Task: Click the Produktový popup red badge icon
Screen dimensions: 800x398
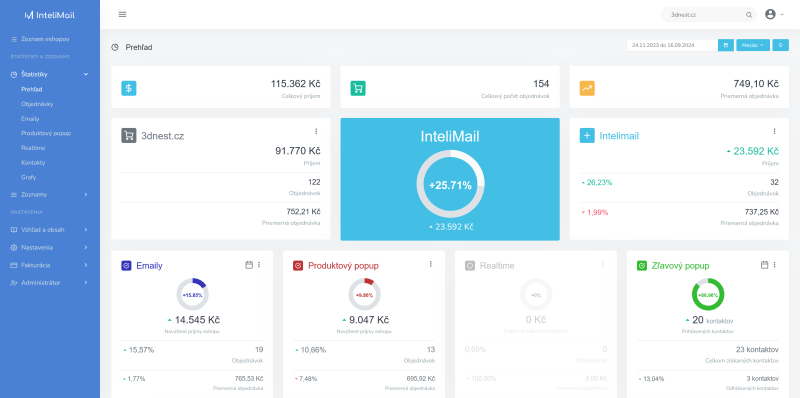Action: point(298,266)
